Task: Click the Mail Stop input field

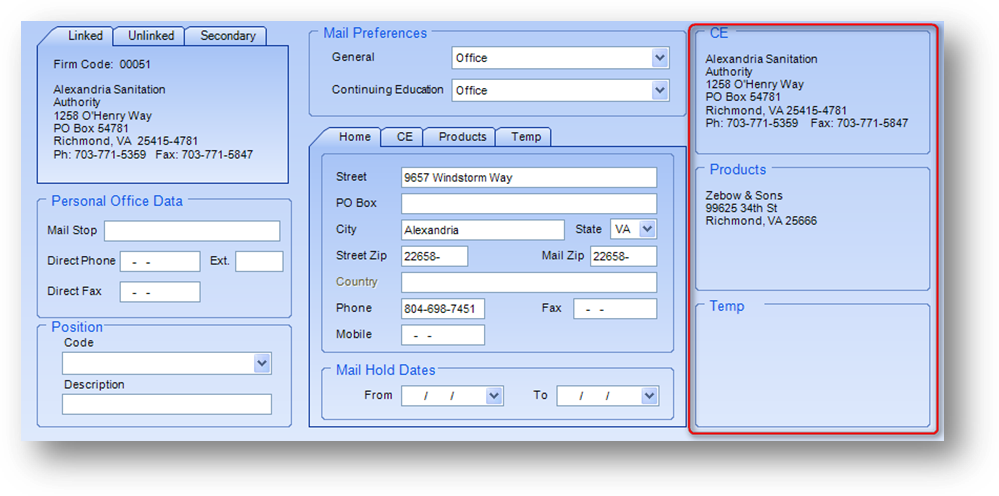Action: [x=192, y=231]
